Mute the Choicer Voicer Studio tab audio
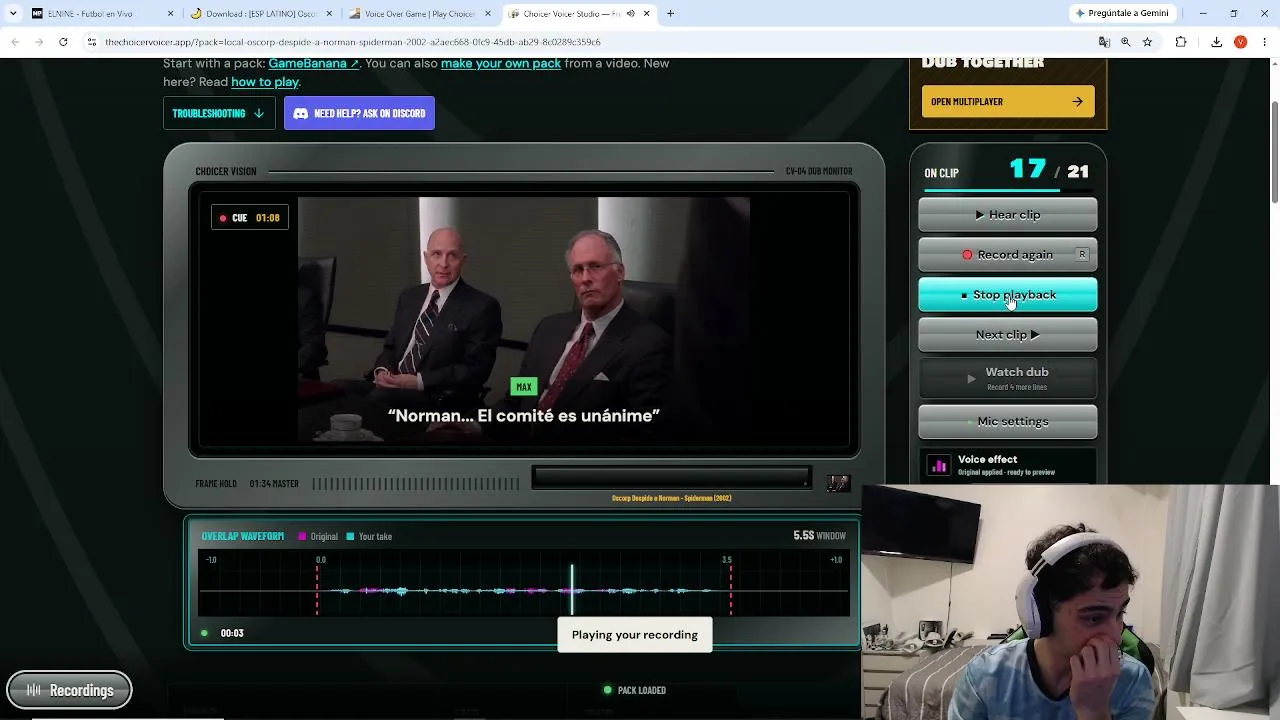The height and width of the screenshot is (720, 1280). point(630,13)
